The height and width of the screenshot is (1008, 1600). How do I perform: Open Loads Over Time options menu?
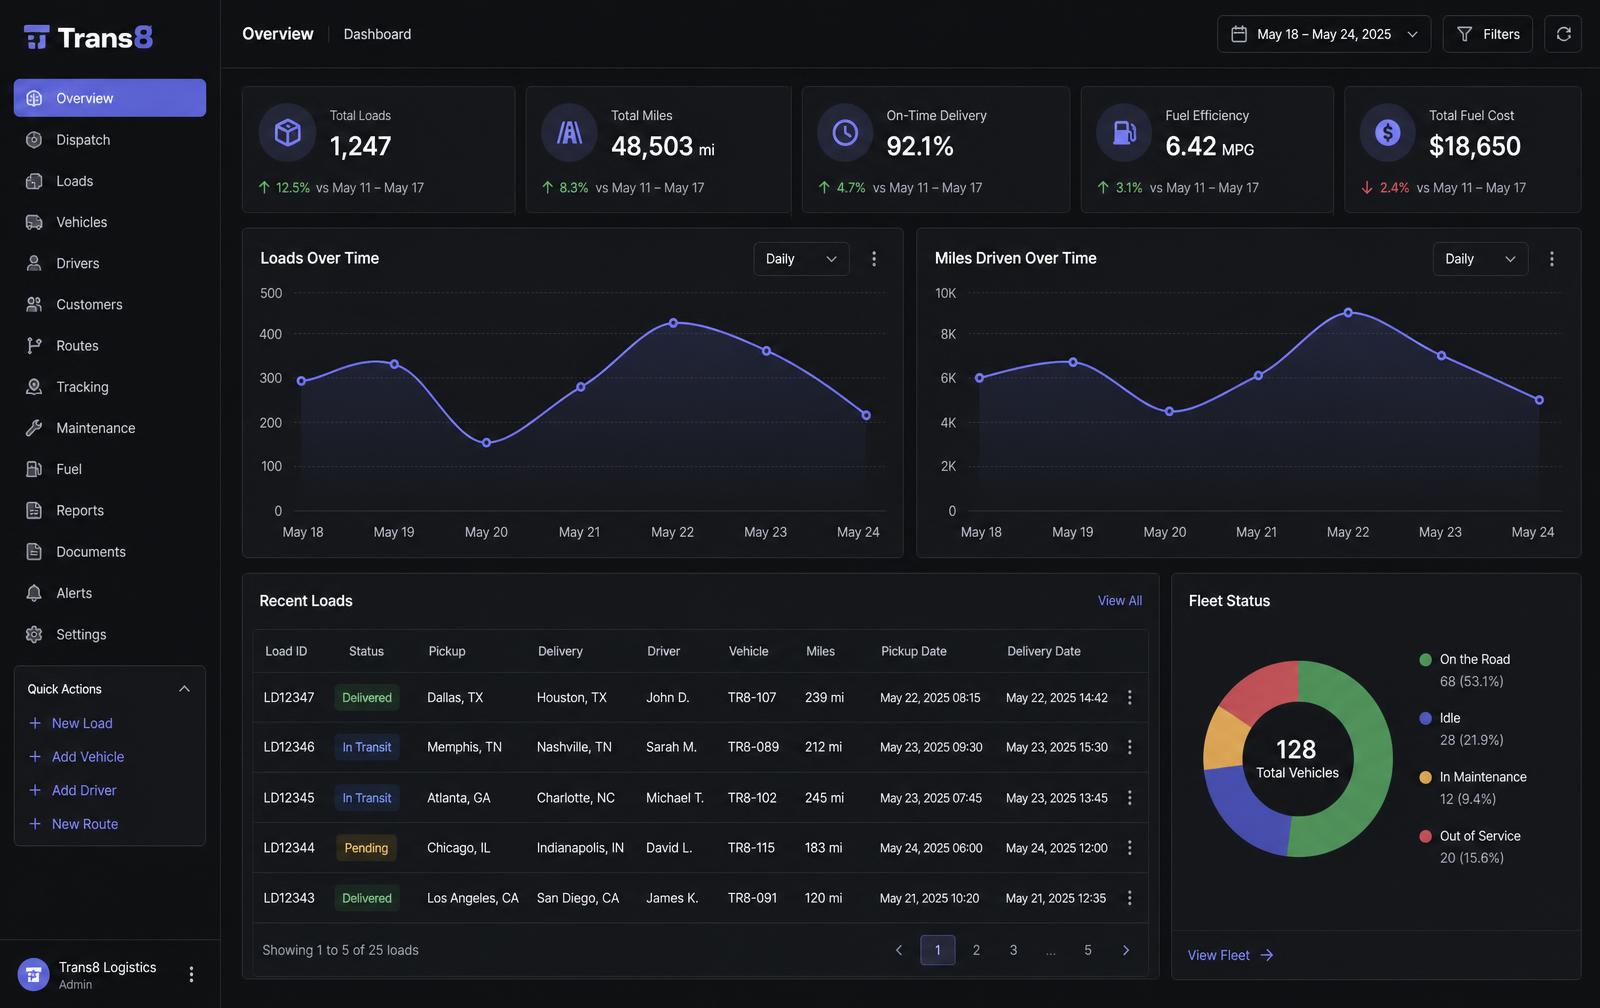pos(874,259)
